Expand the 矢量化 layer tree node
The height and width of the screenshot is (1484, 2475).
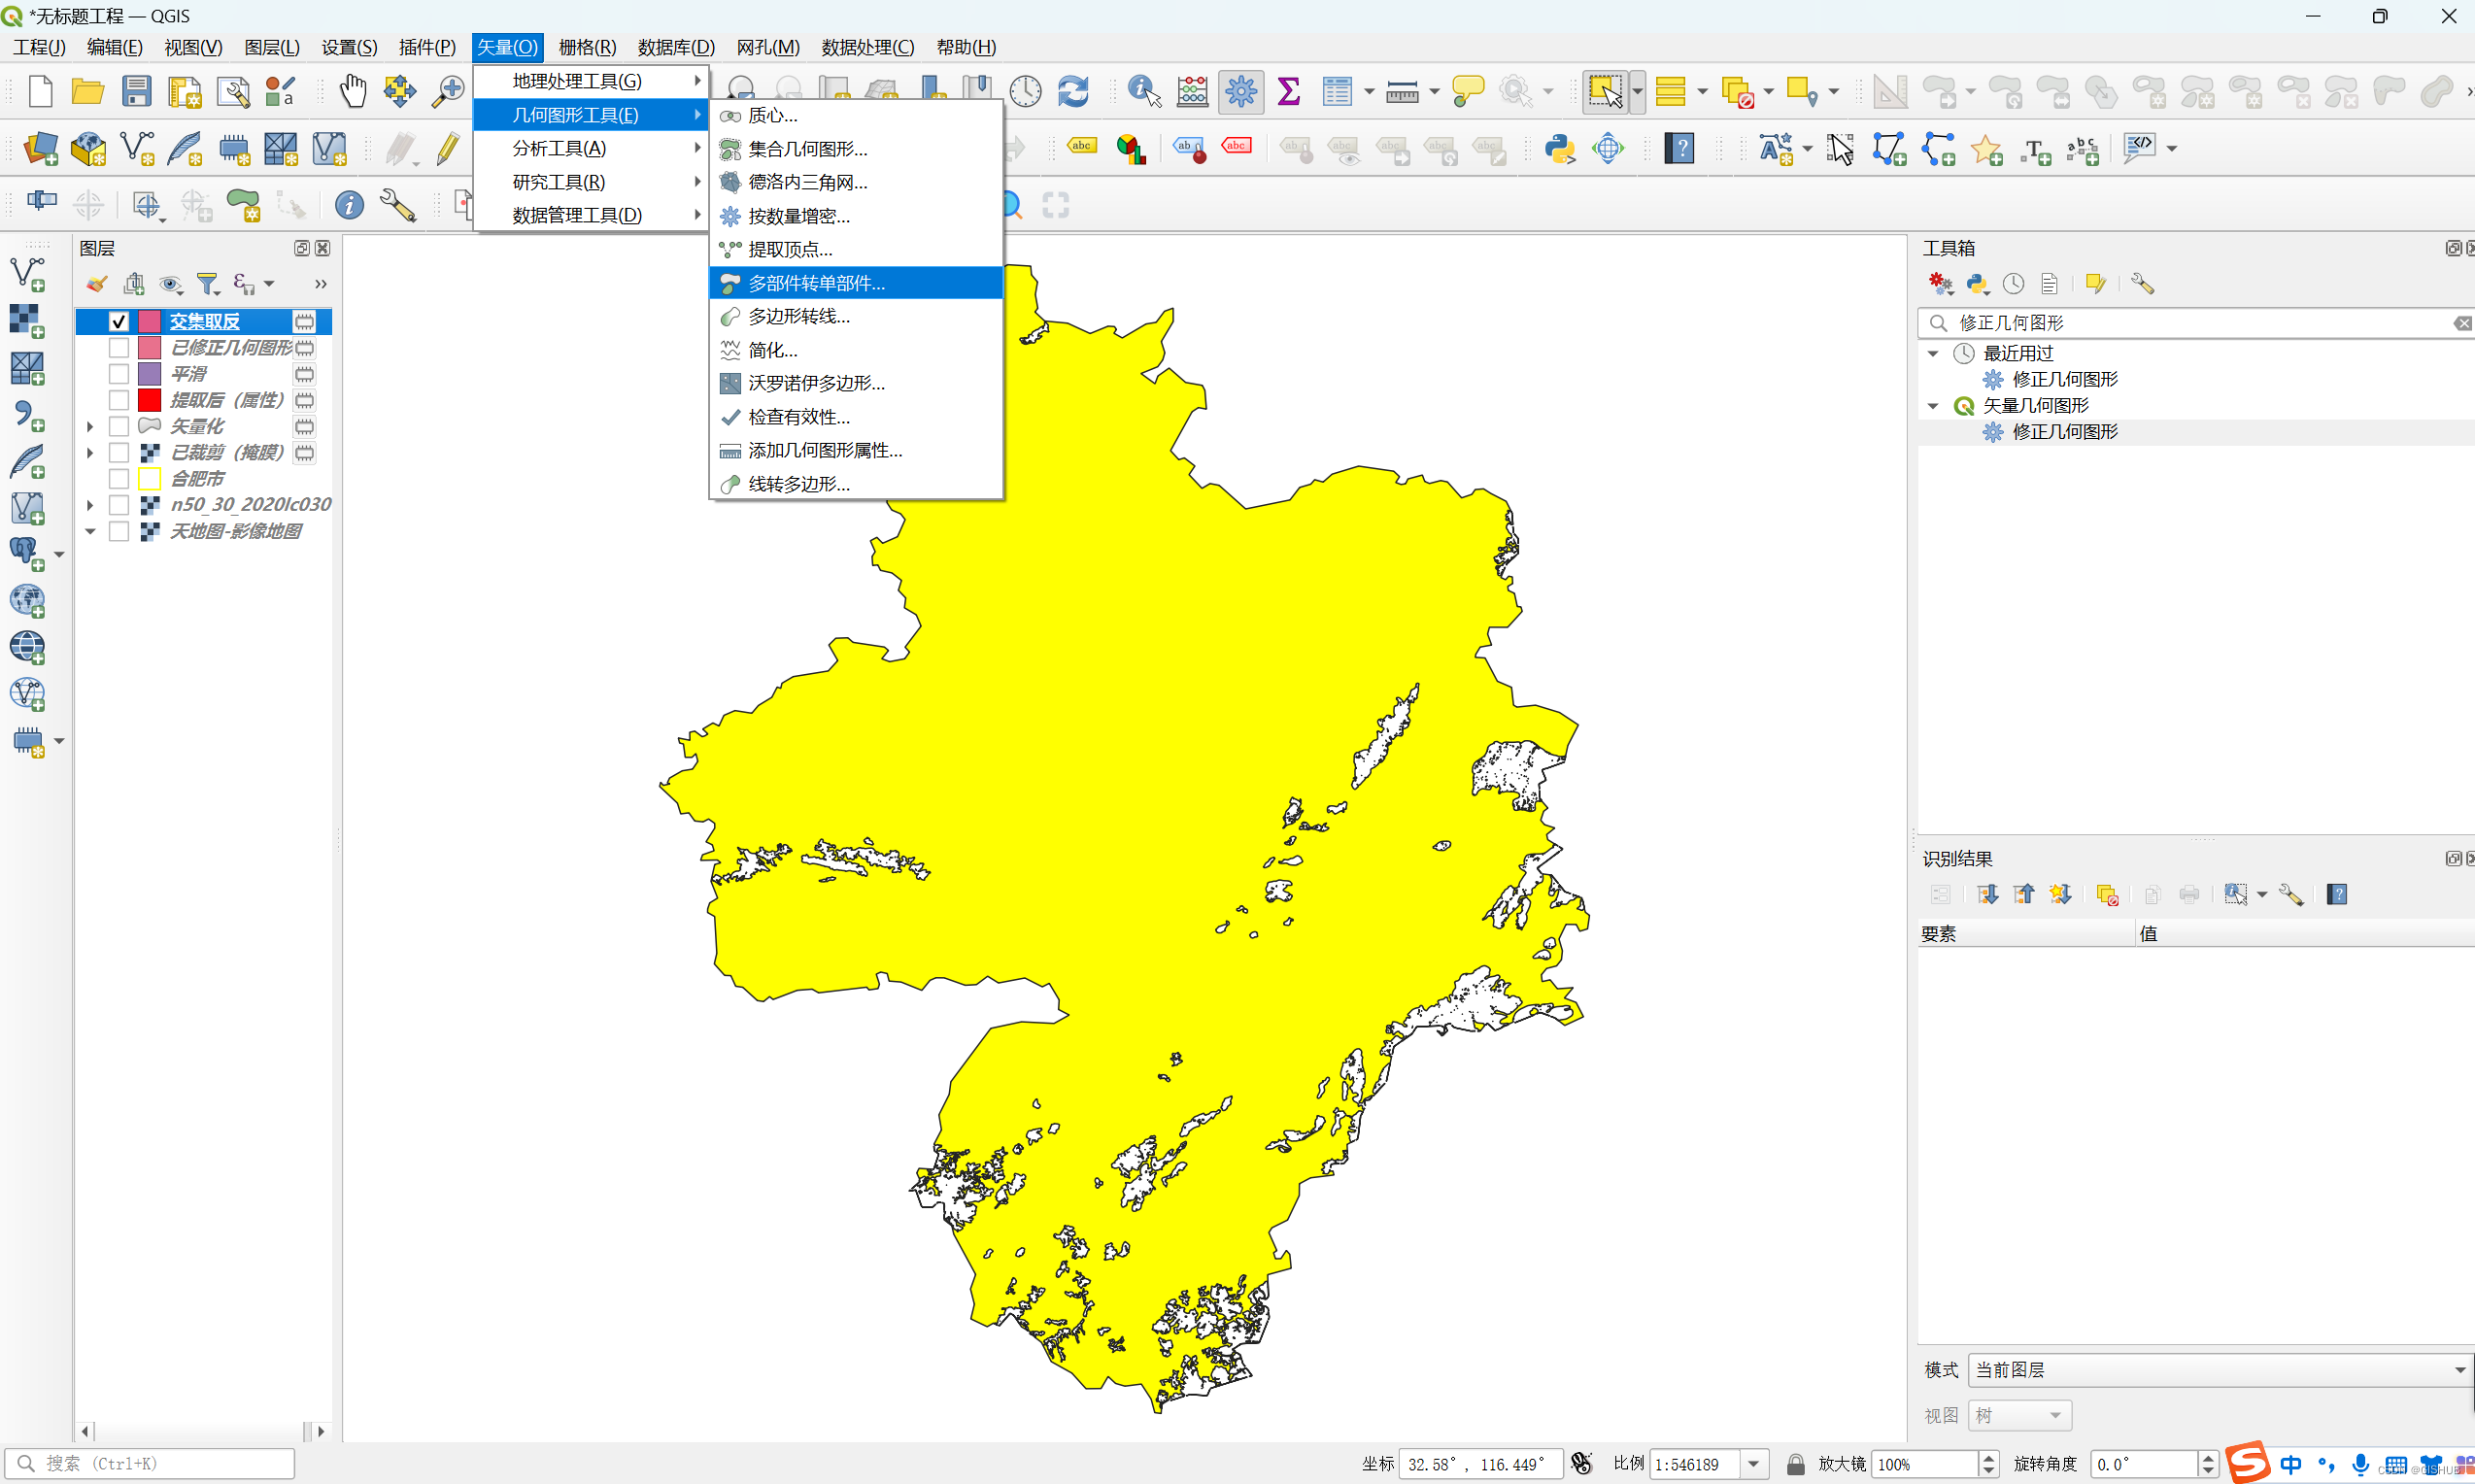[x=90, y=426]
